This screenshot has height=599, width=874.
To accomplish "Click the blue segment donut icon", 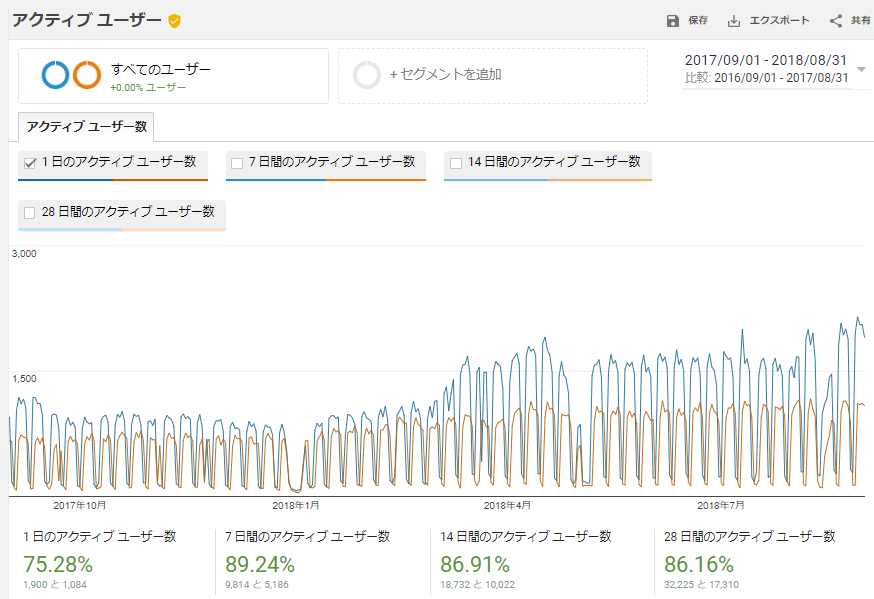I will (55, 75).
